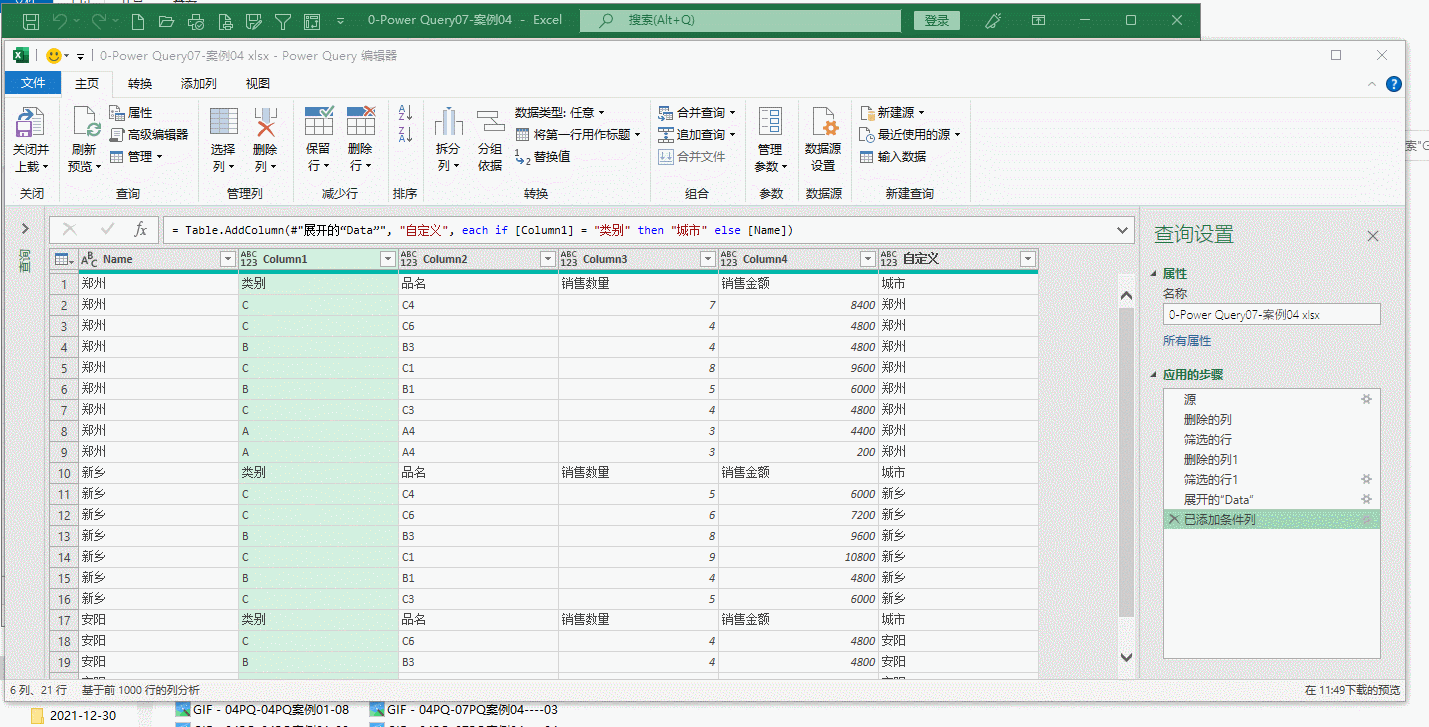Click the query name input field
The width and height of the screenshot is (1429, 727).
1271,314
